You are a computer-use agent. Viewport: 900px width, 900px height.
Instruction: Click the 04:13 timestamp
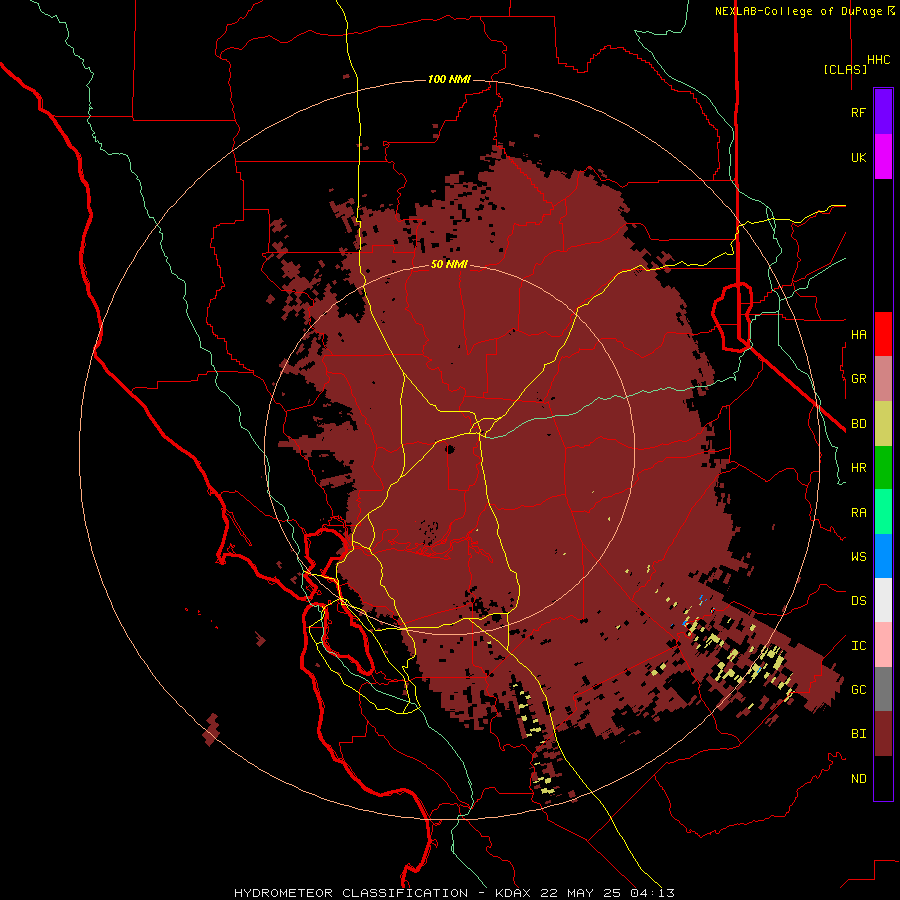pos(651,893)
